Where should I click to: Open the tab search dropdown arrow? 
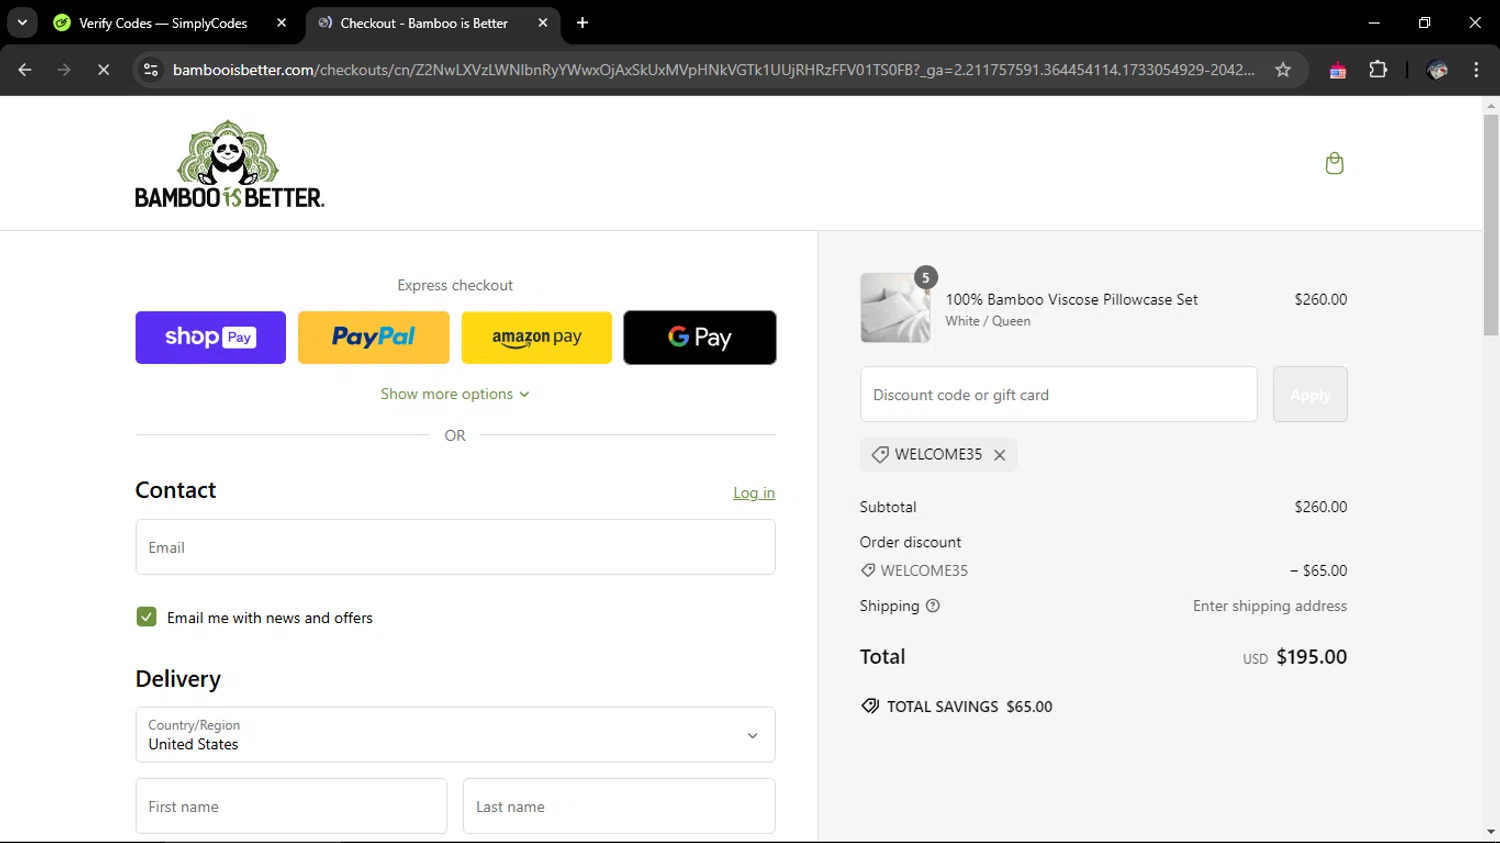pyautogui.click(x=22, y=23)
